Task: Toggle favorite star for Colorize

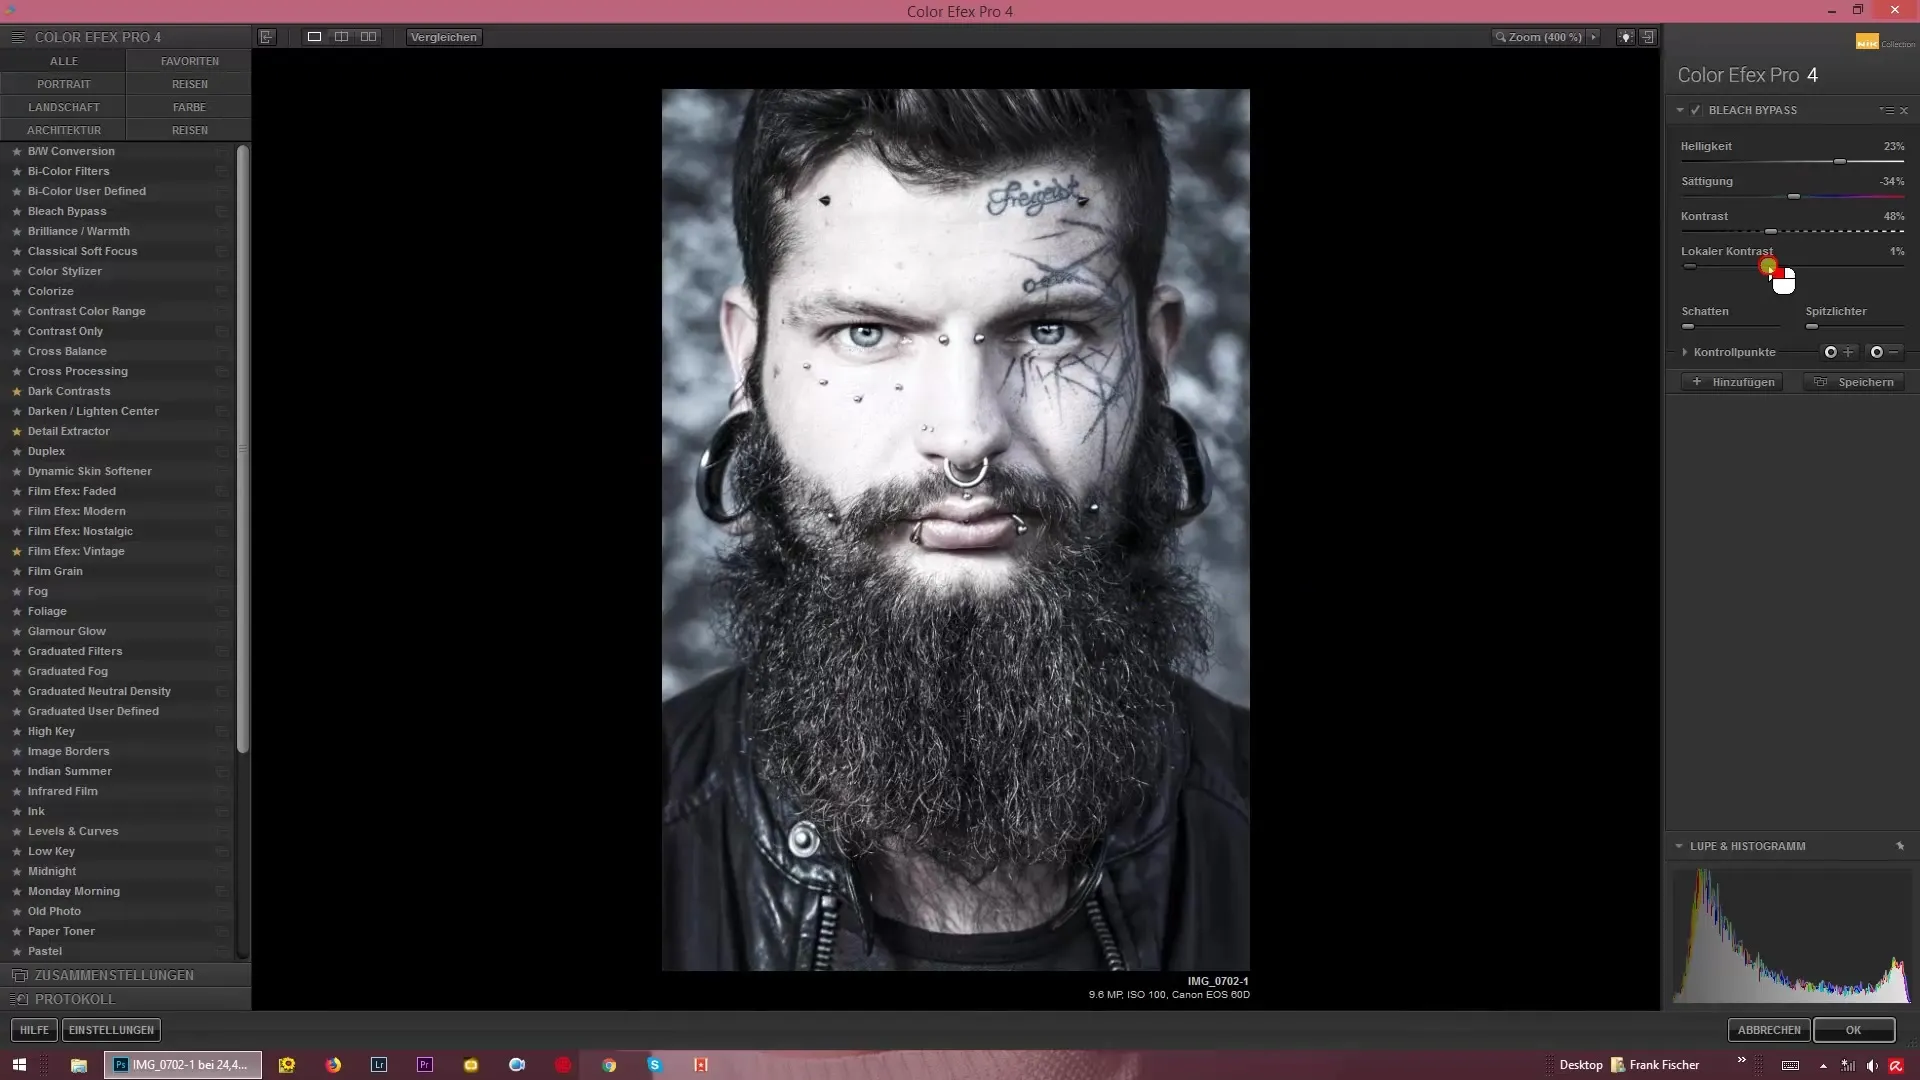Action: (x=17, y=291)
